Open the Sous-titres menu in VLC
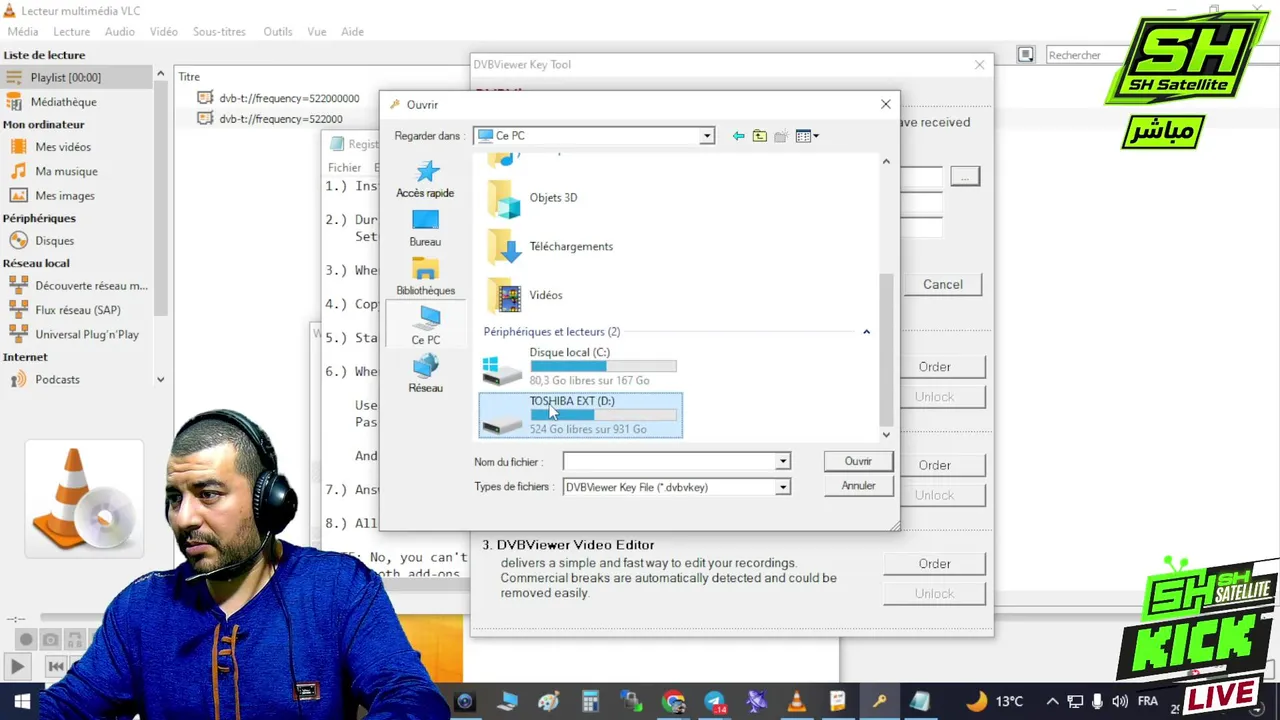1280x720 pixels. point(219,32)
